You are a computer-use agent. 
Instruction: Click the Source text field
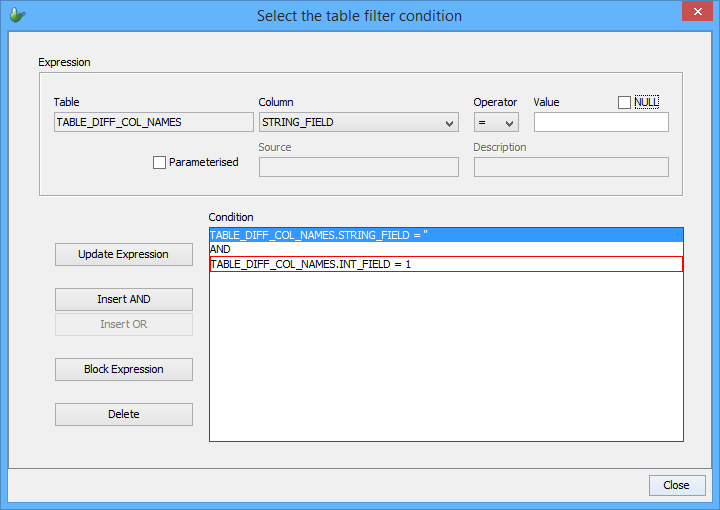tap(358, 167)
